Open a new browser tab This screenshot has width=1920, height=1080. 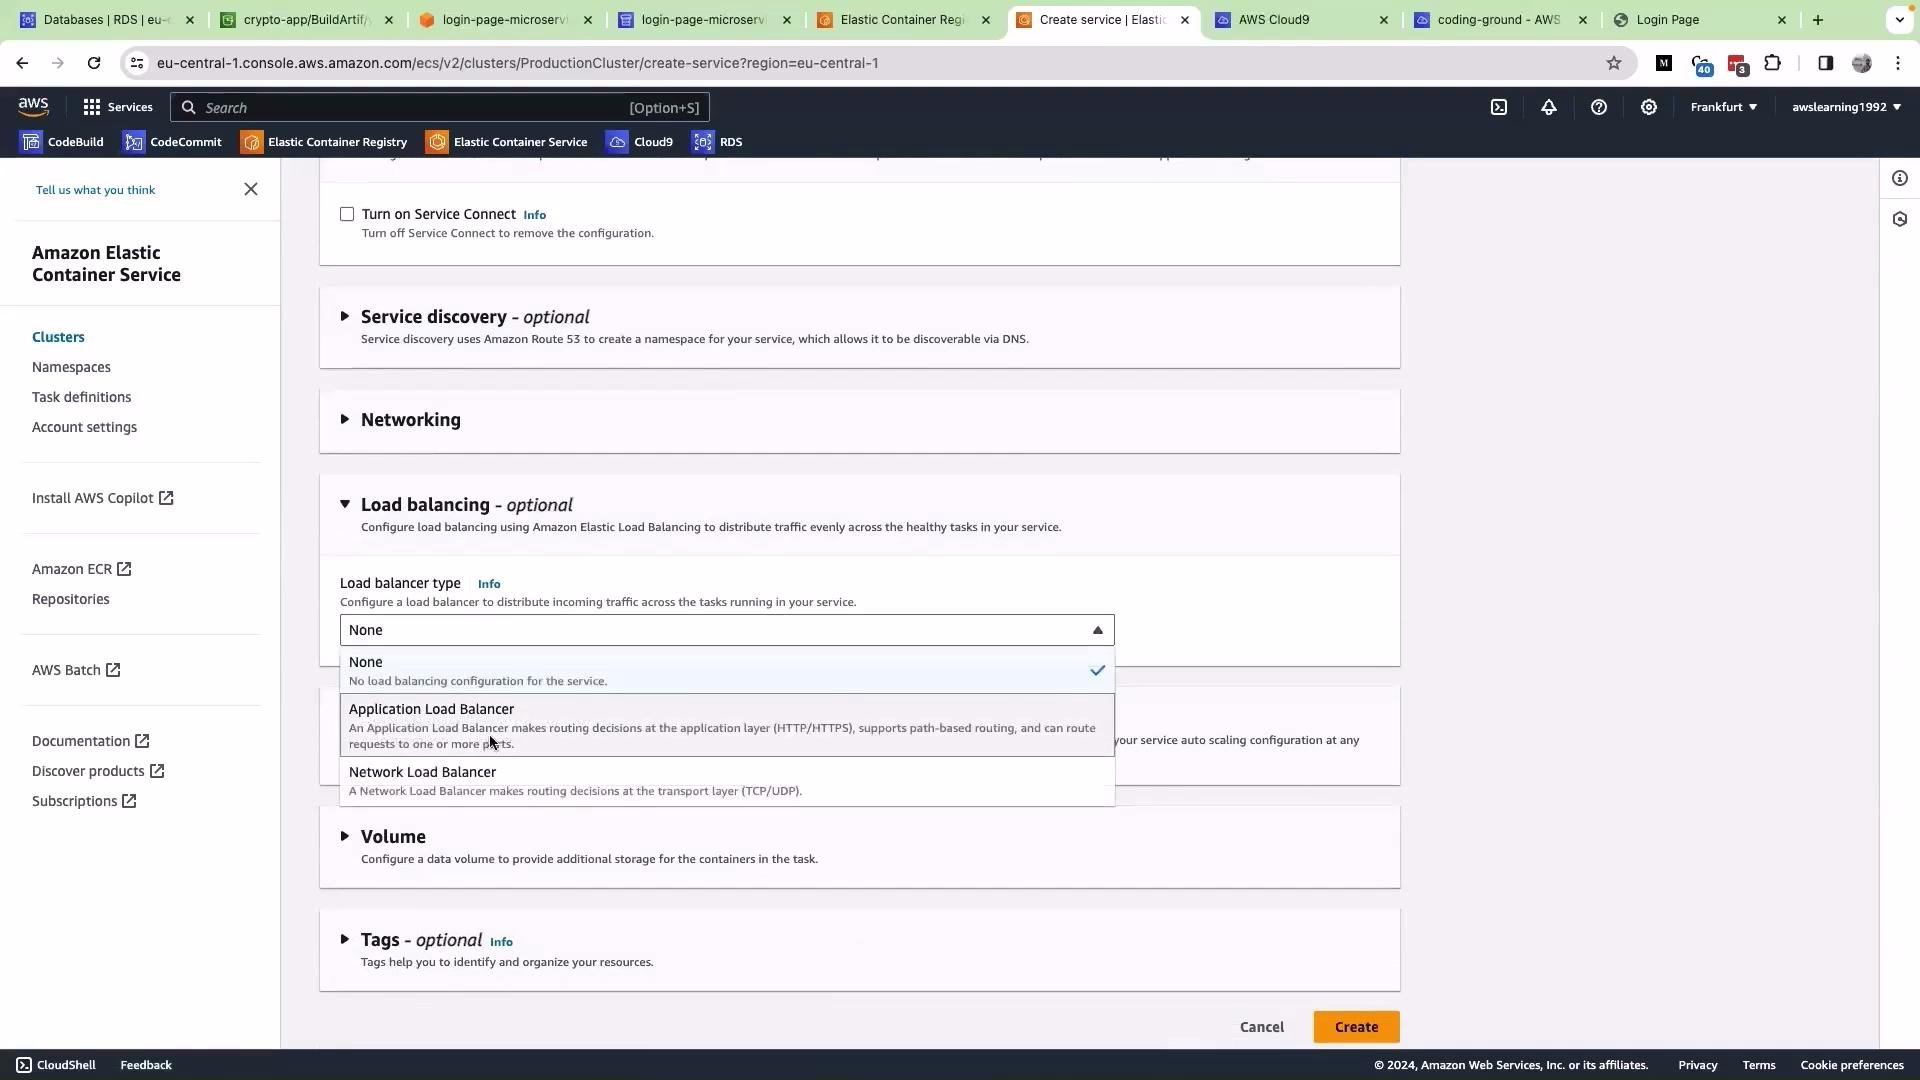click(x=1818, y=20)
